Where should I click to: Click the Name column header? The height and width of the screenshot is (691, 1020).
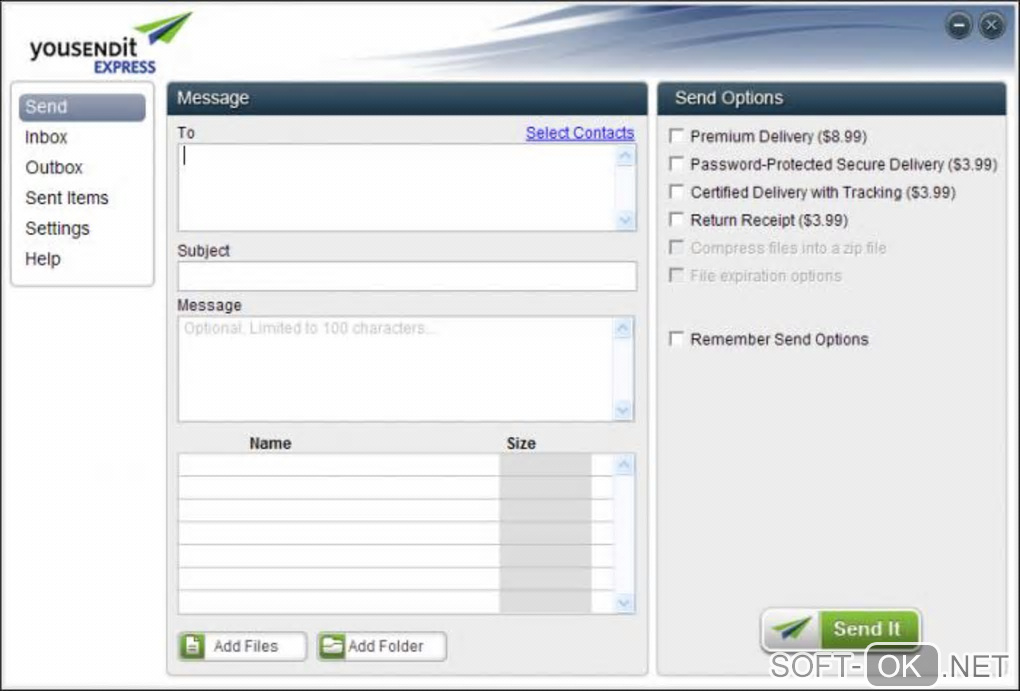(x=271, y=444)
